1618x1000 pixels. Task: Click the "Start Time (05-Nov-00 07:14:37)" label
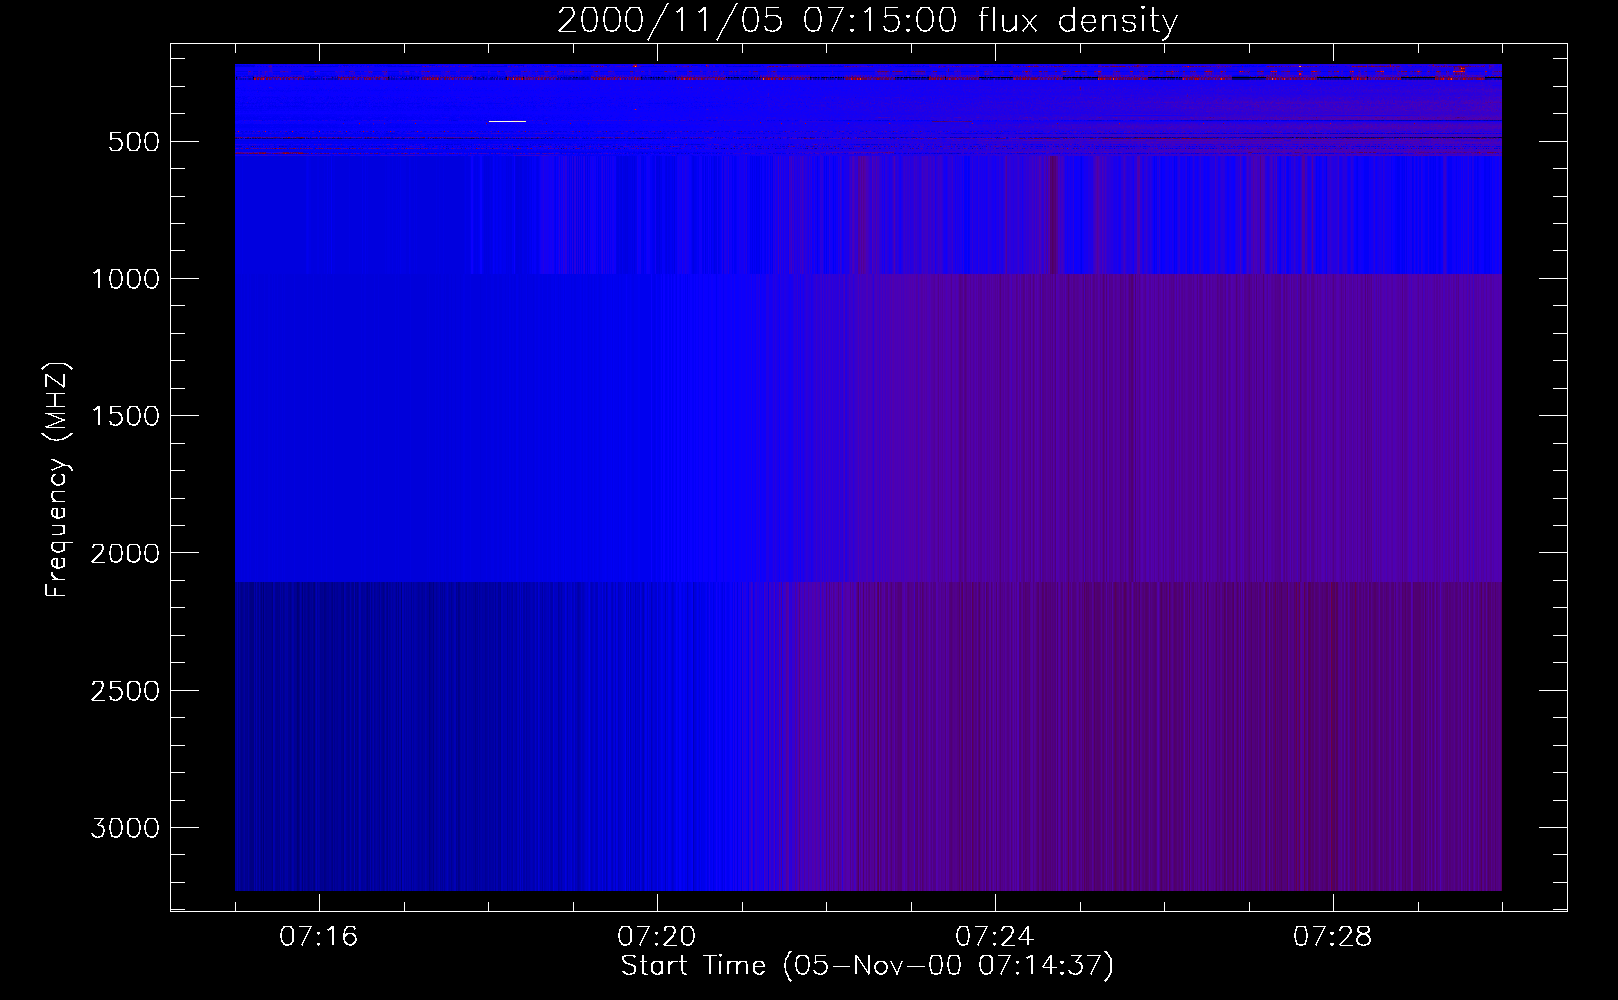point(867,966)
